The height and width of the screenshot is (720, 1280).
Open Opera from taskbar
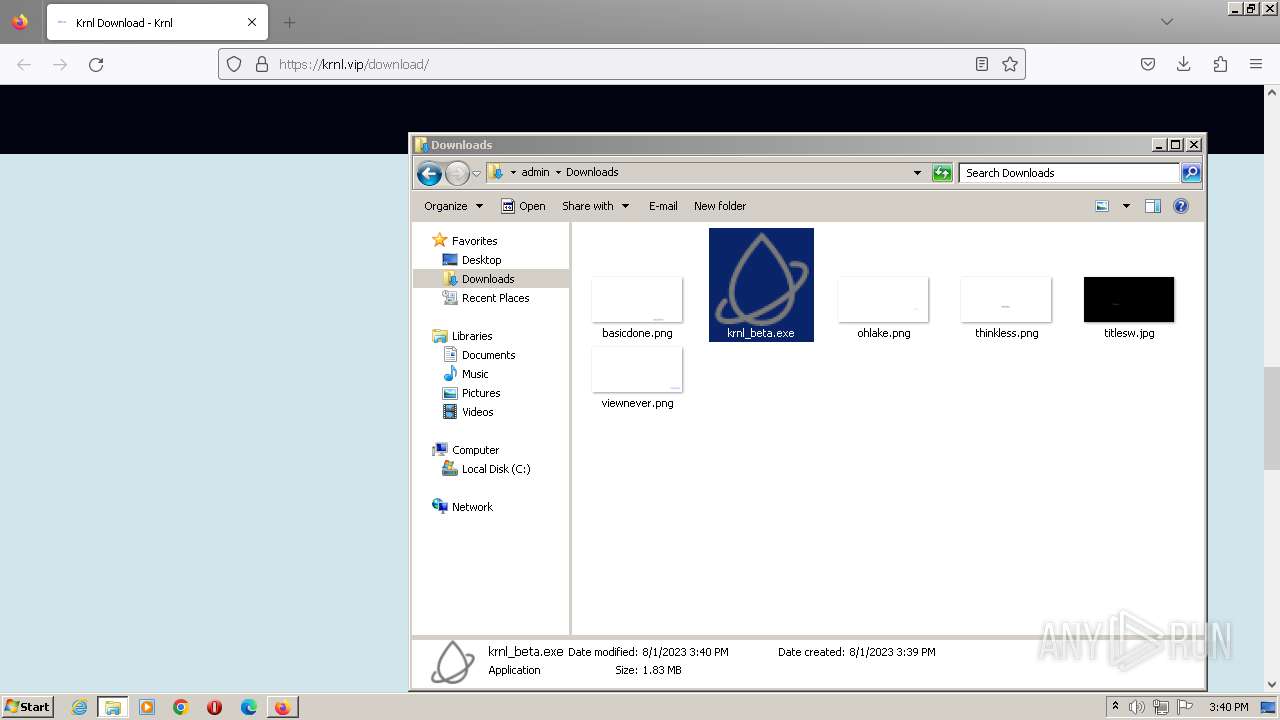pos(214,707)
